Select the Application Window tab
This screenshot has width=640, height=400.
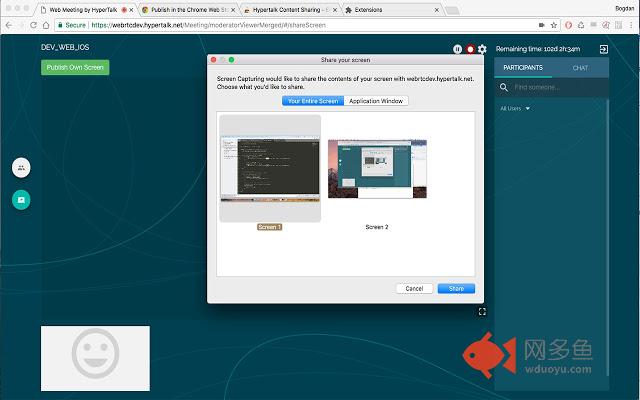pyautogui.click(x=376, y=101)
